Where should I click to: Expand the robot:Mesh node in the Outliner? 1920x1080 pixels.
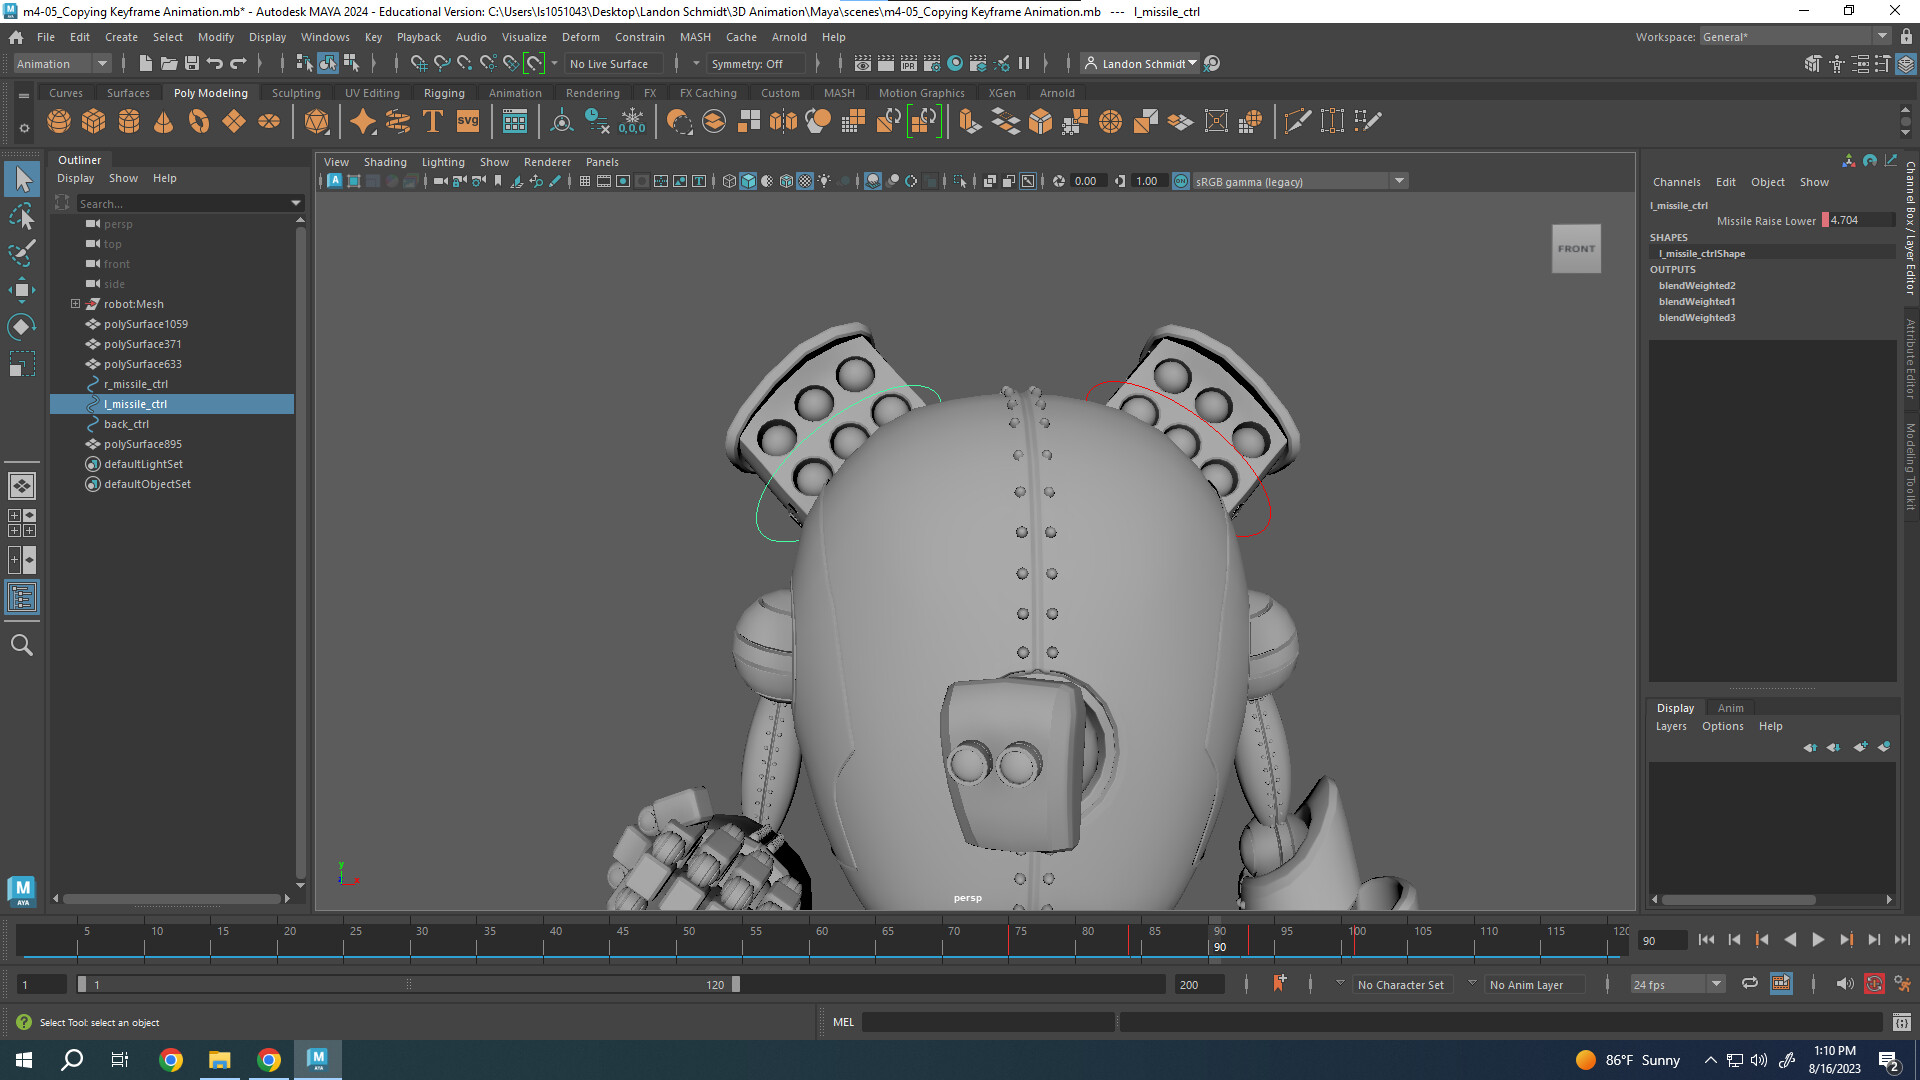(74, 304)
